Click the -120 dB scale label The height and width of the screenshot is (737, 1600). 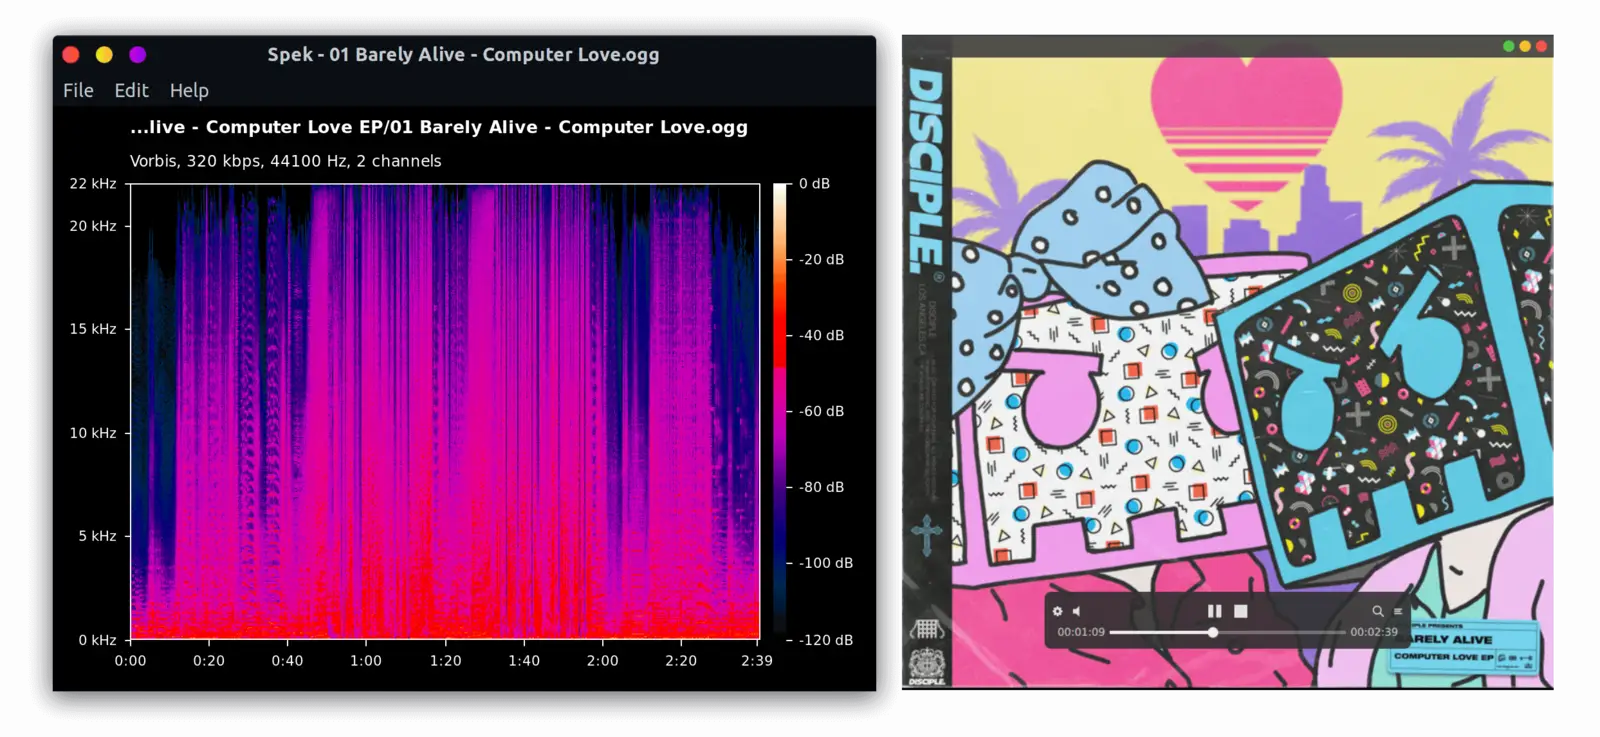[826, 640]
